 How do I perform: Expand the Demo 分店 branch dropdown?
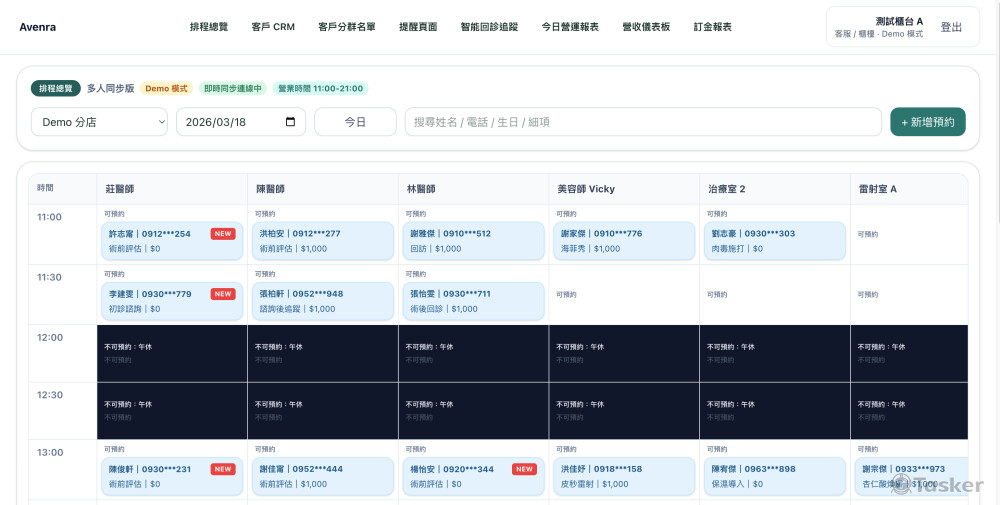[99, 122]
